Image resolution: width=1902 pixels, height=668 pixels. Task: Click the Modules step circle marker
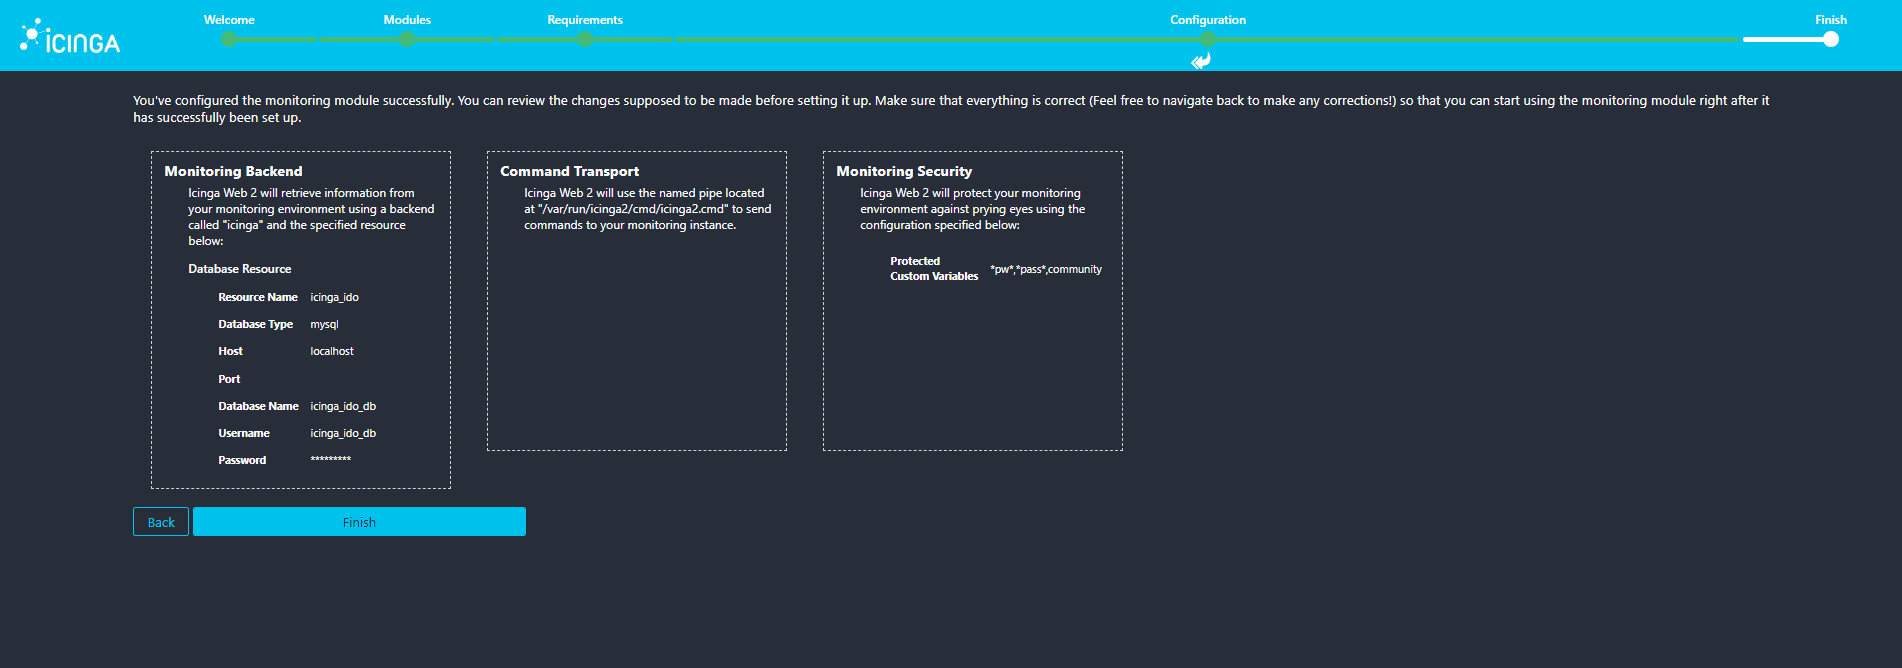coord(407,39)
